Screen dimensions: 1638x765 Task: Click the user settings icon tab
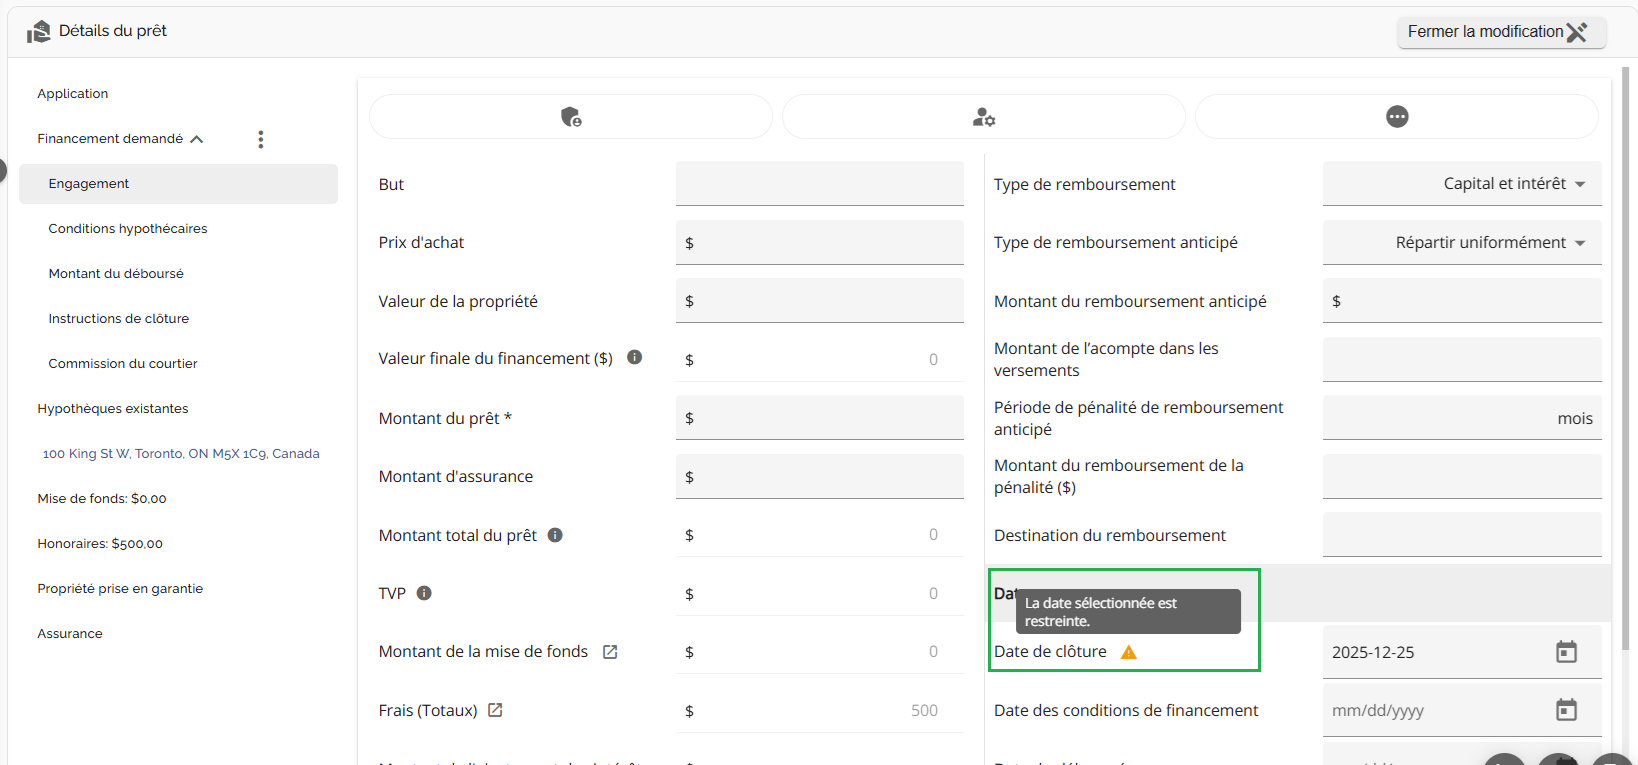984,117
